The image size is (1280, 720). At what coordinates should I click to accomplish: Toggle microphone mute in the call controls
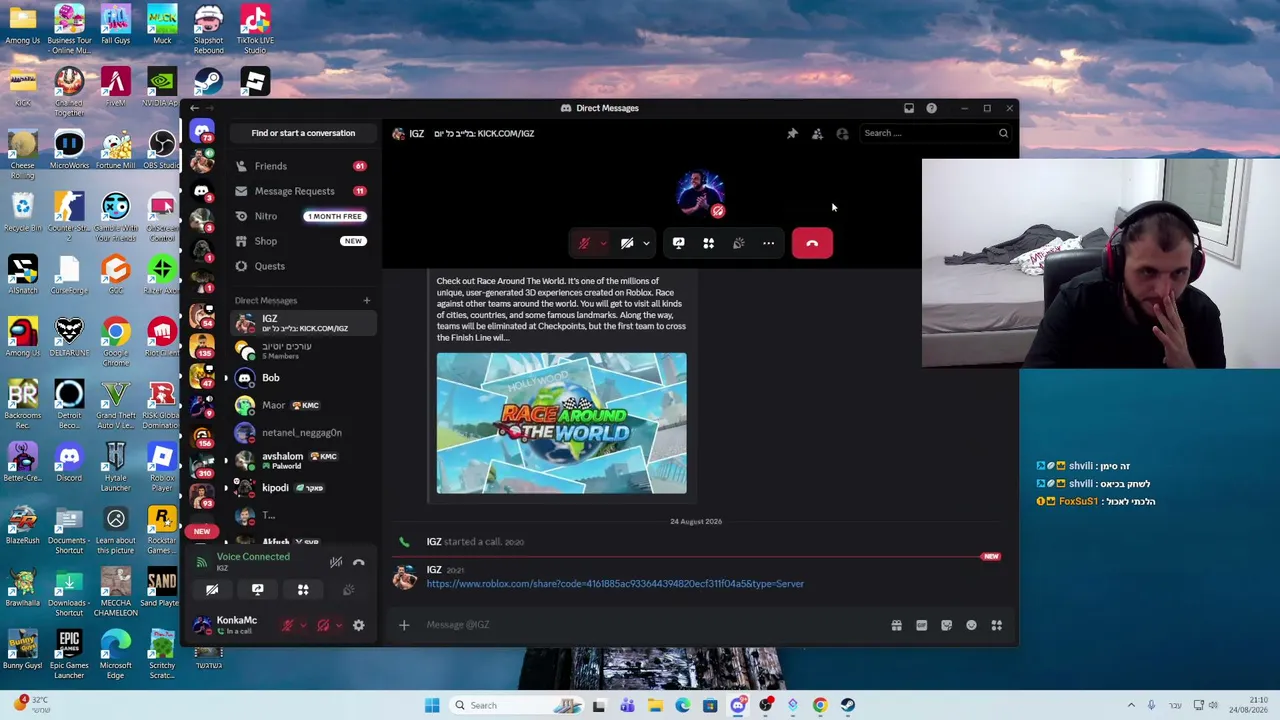(584, 243)
